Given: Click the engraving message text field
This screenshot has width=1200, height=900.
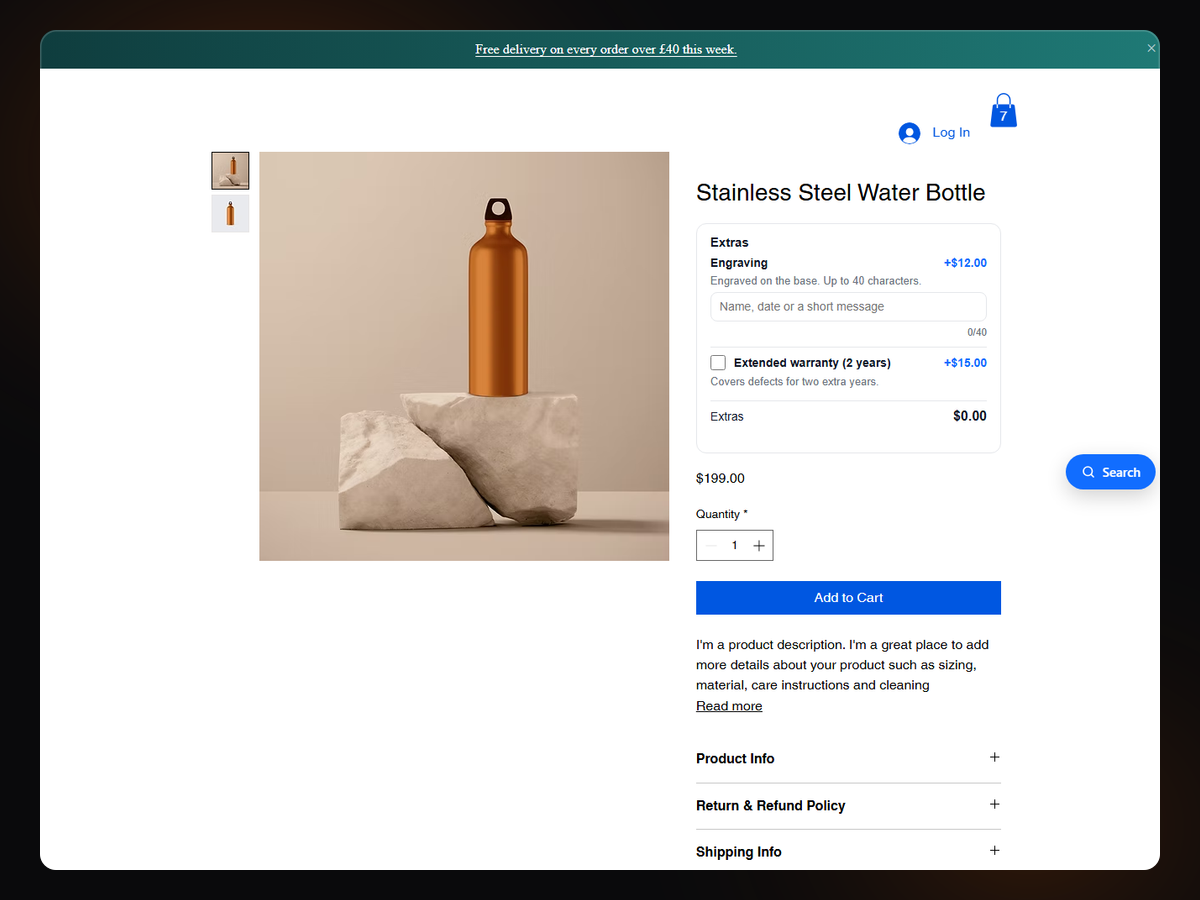Looking at the screenshot, I should 848,307.
